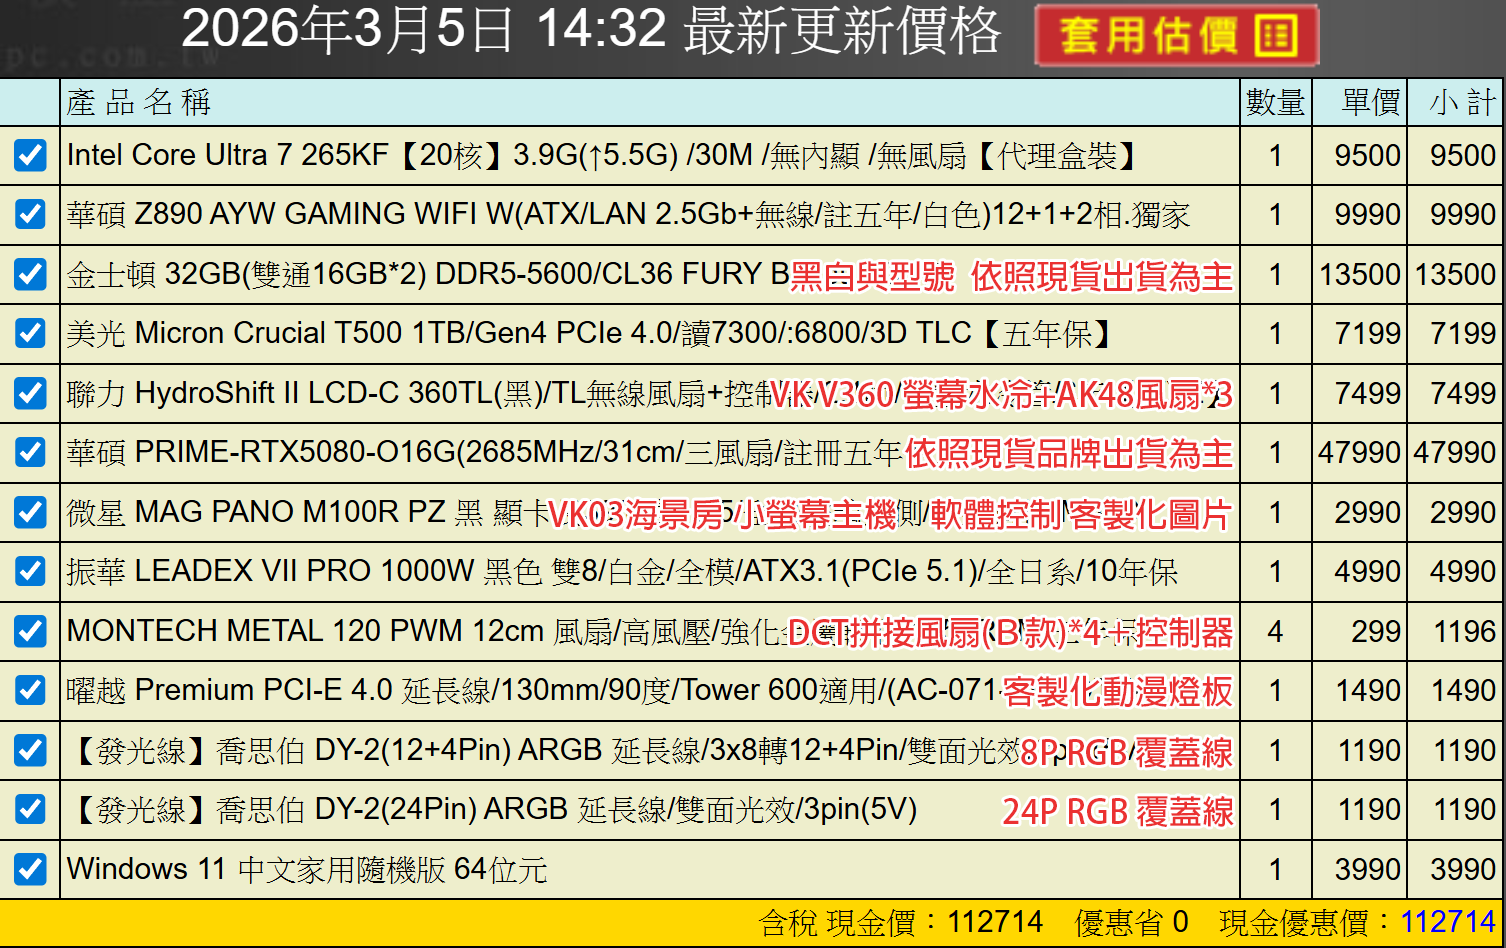
Task: Click the 優惠省 0 discount text
Action: pos(1132,922)
